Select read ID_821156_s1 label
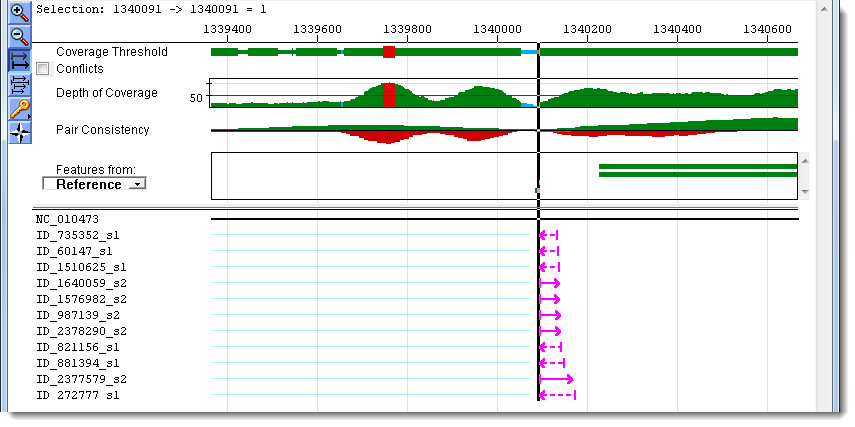 click(77, 347)
